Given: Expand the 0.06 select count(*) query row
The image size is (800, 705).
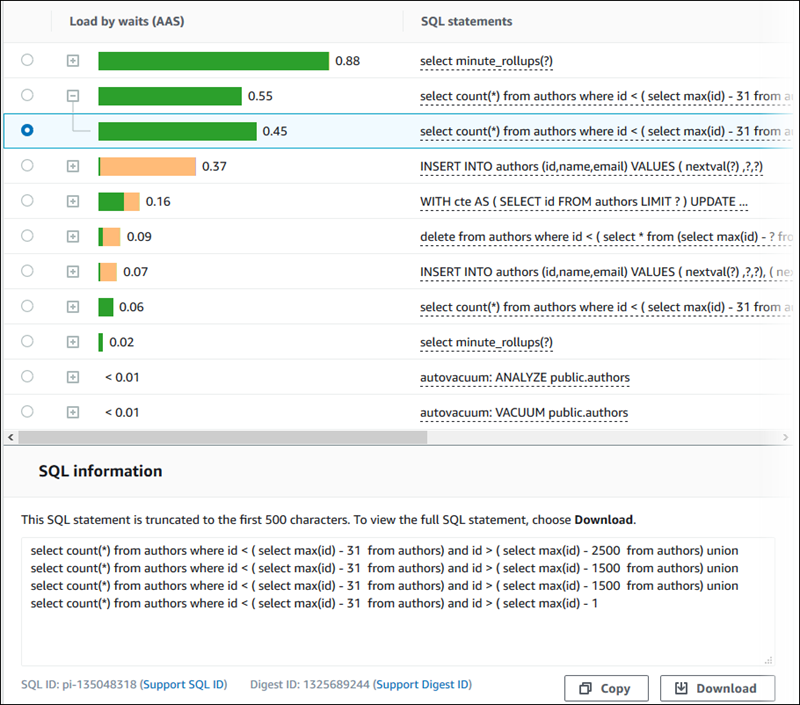Looking at the screenshot, I should [72, 307].
